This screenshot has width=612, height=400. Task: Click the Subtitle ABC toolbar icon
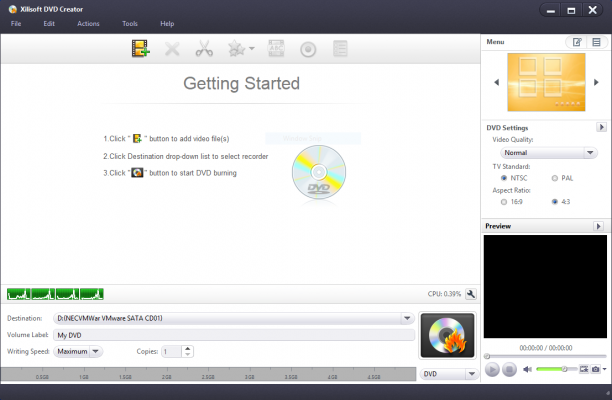(x=276, y=49)
